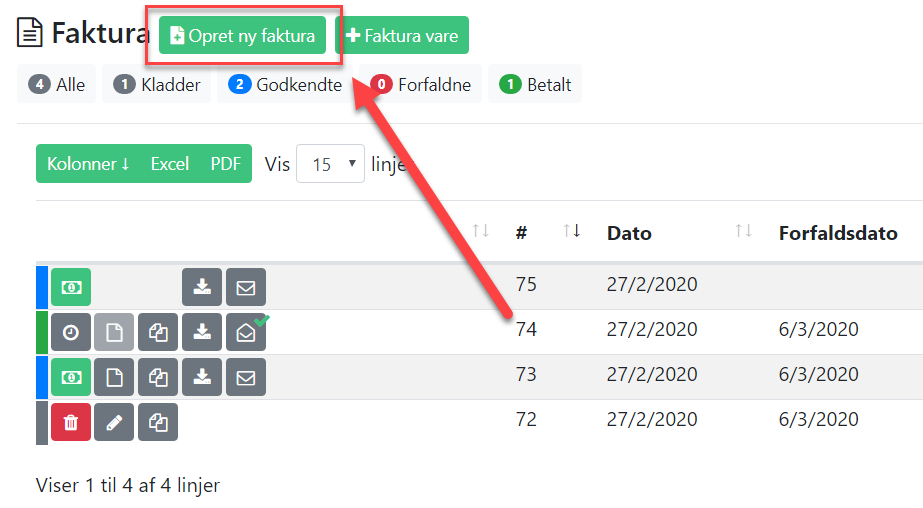Viewport: 923px width, 508px height.
Task: Copy invoice 74 using the duplicate icon
Action: point(158,332)
